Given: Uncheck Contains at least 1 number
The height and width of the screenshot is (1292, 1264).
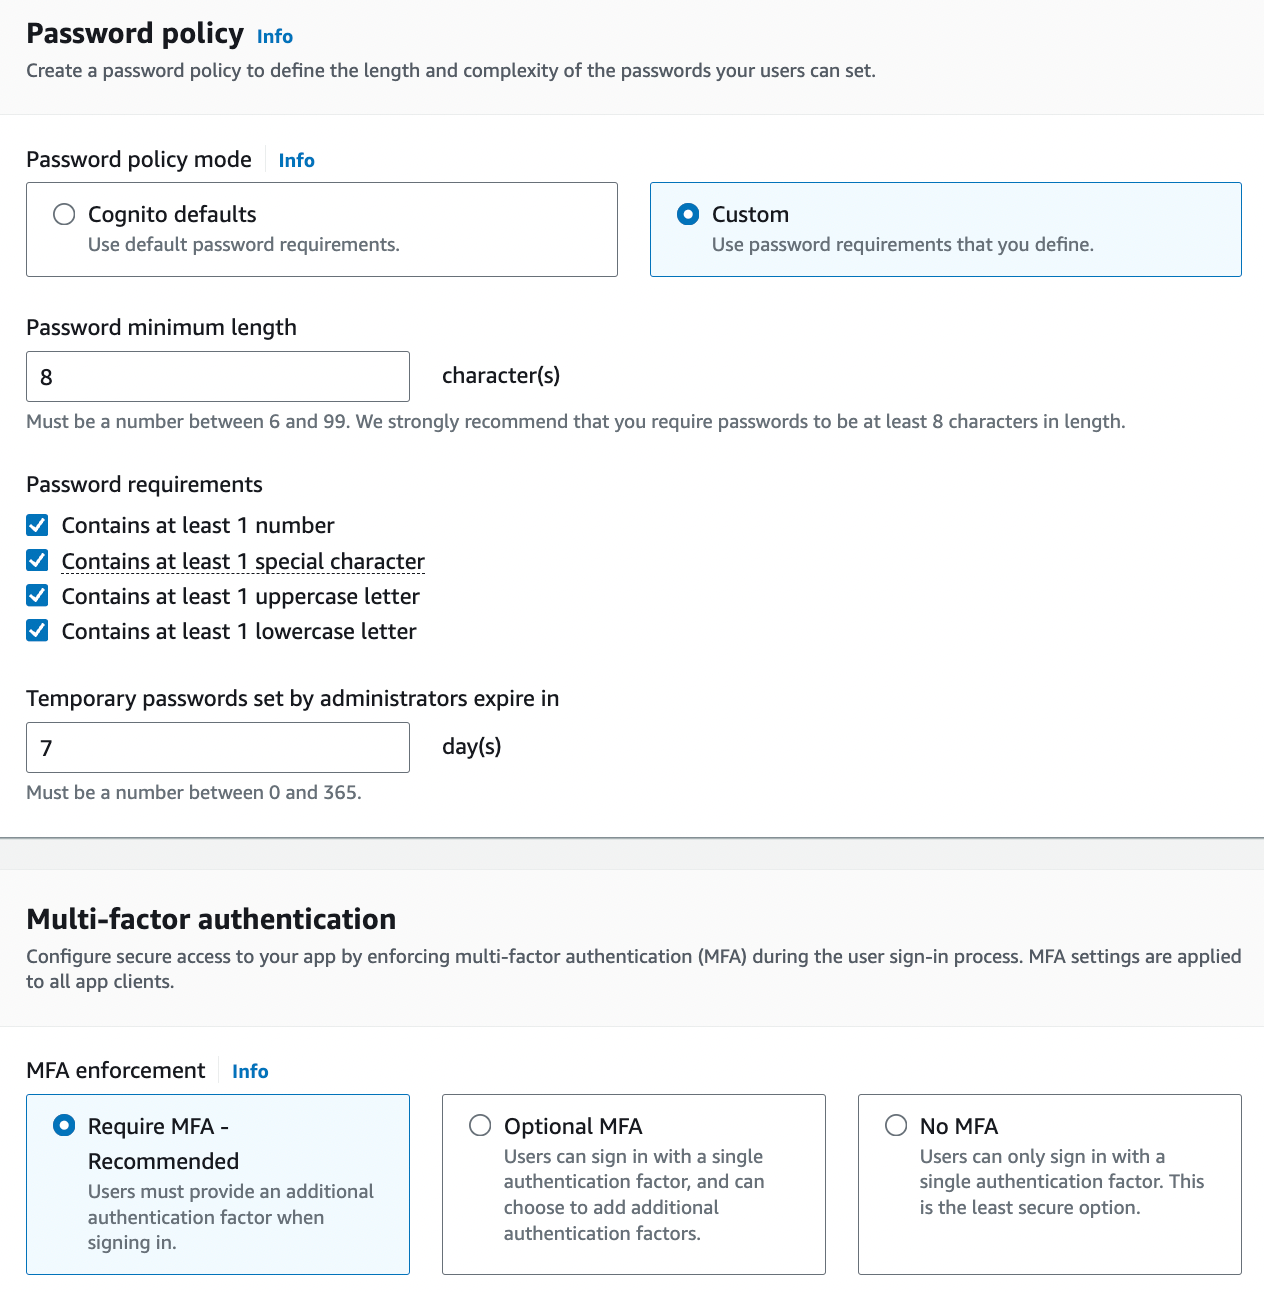Looking at the screenshot, I should [x=37, y=525].
